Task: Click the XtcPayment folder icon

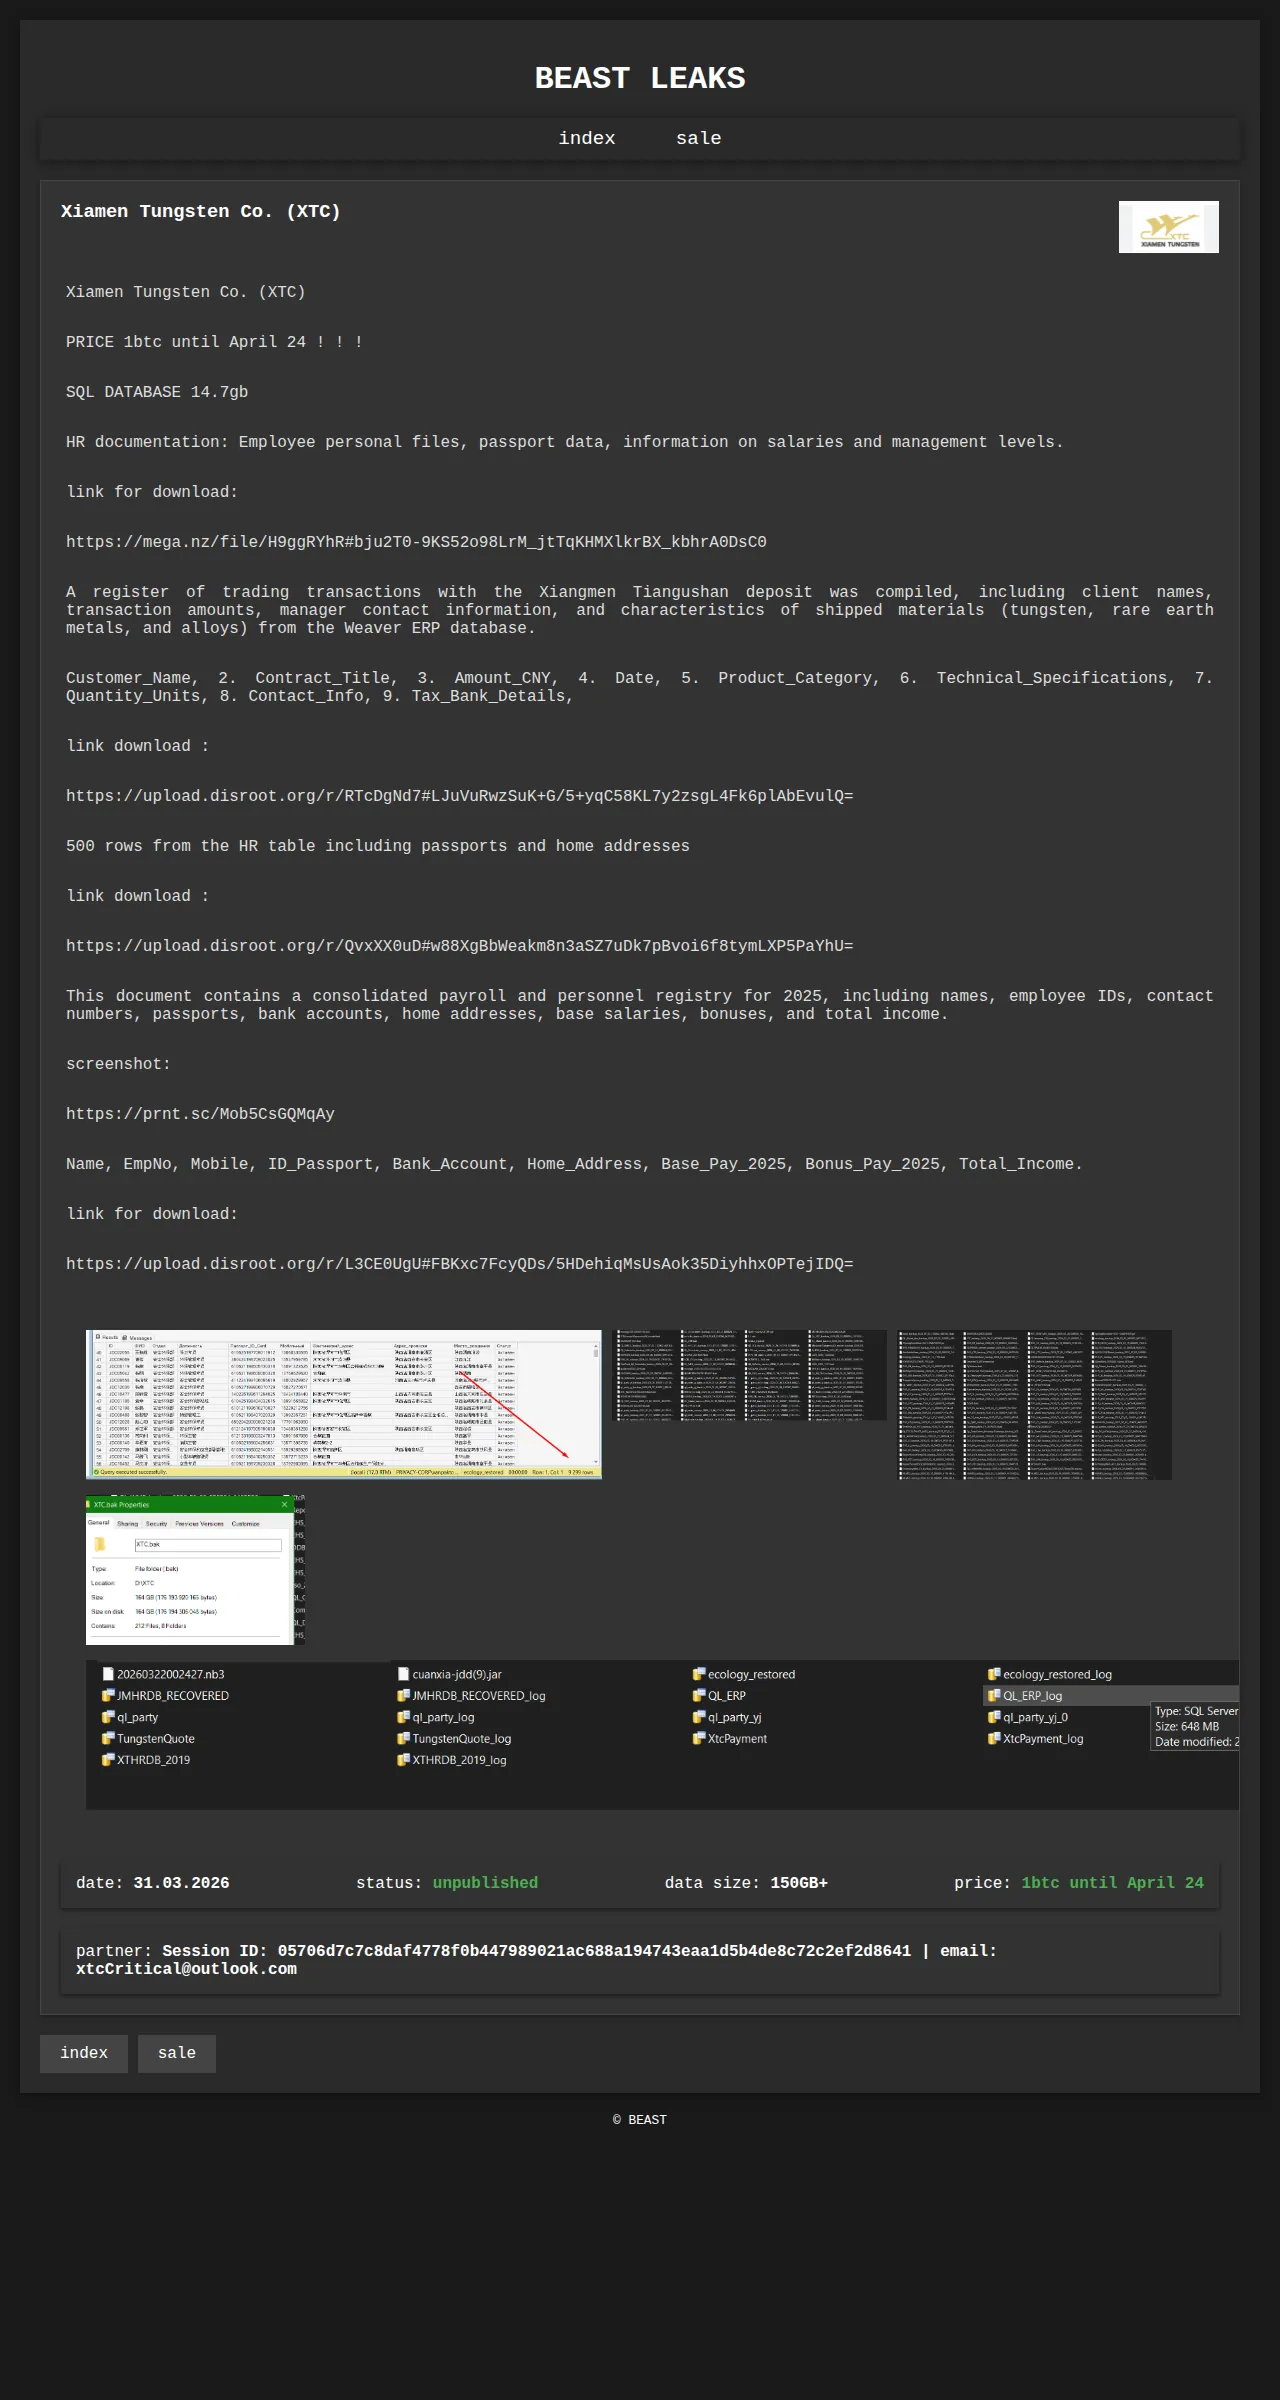Action: point(699,1739)
